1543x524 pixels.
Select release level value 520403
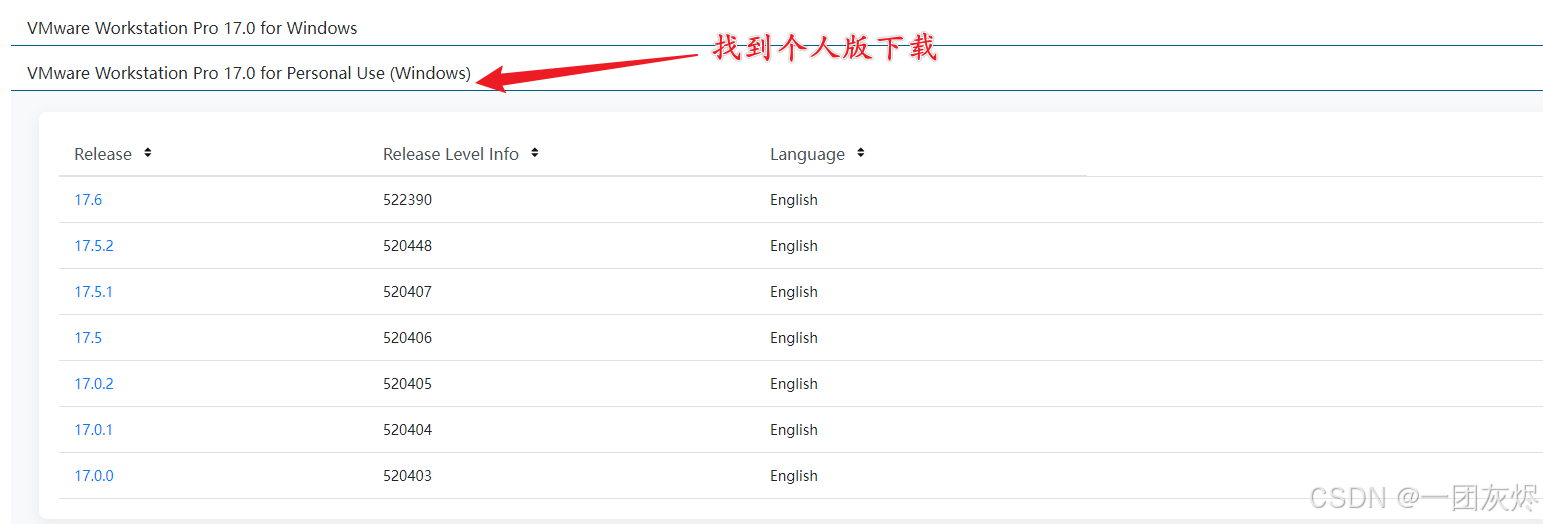tap(407, 476)
